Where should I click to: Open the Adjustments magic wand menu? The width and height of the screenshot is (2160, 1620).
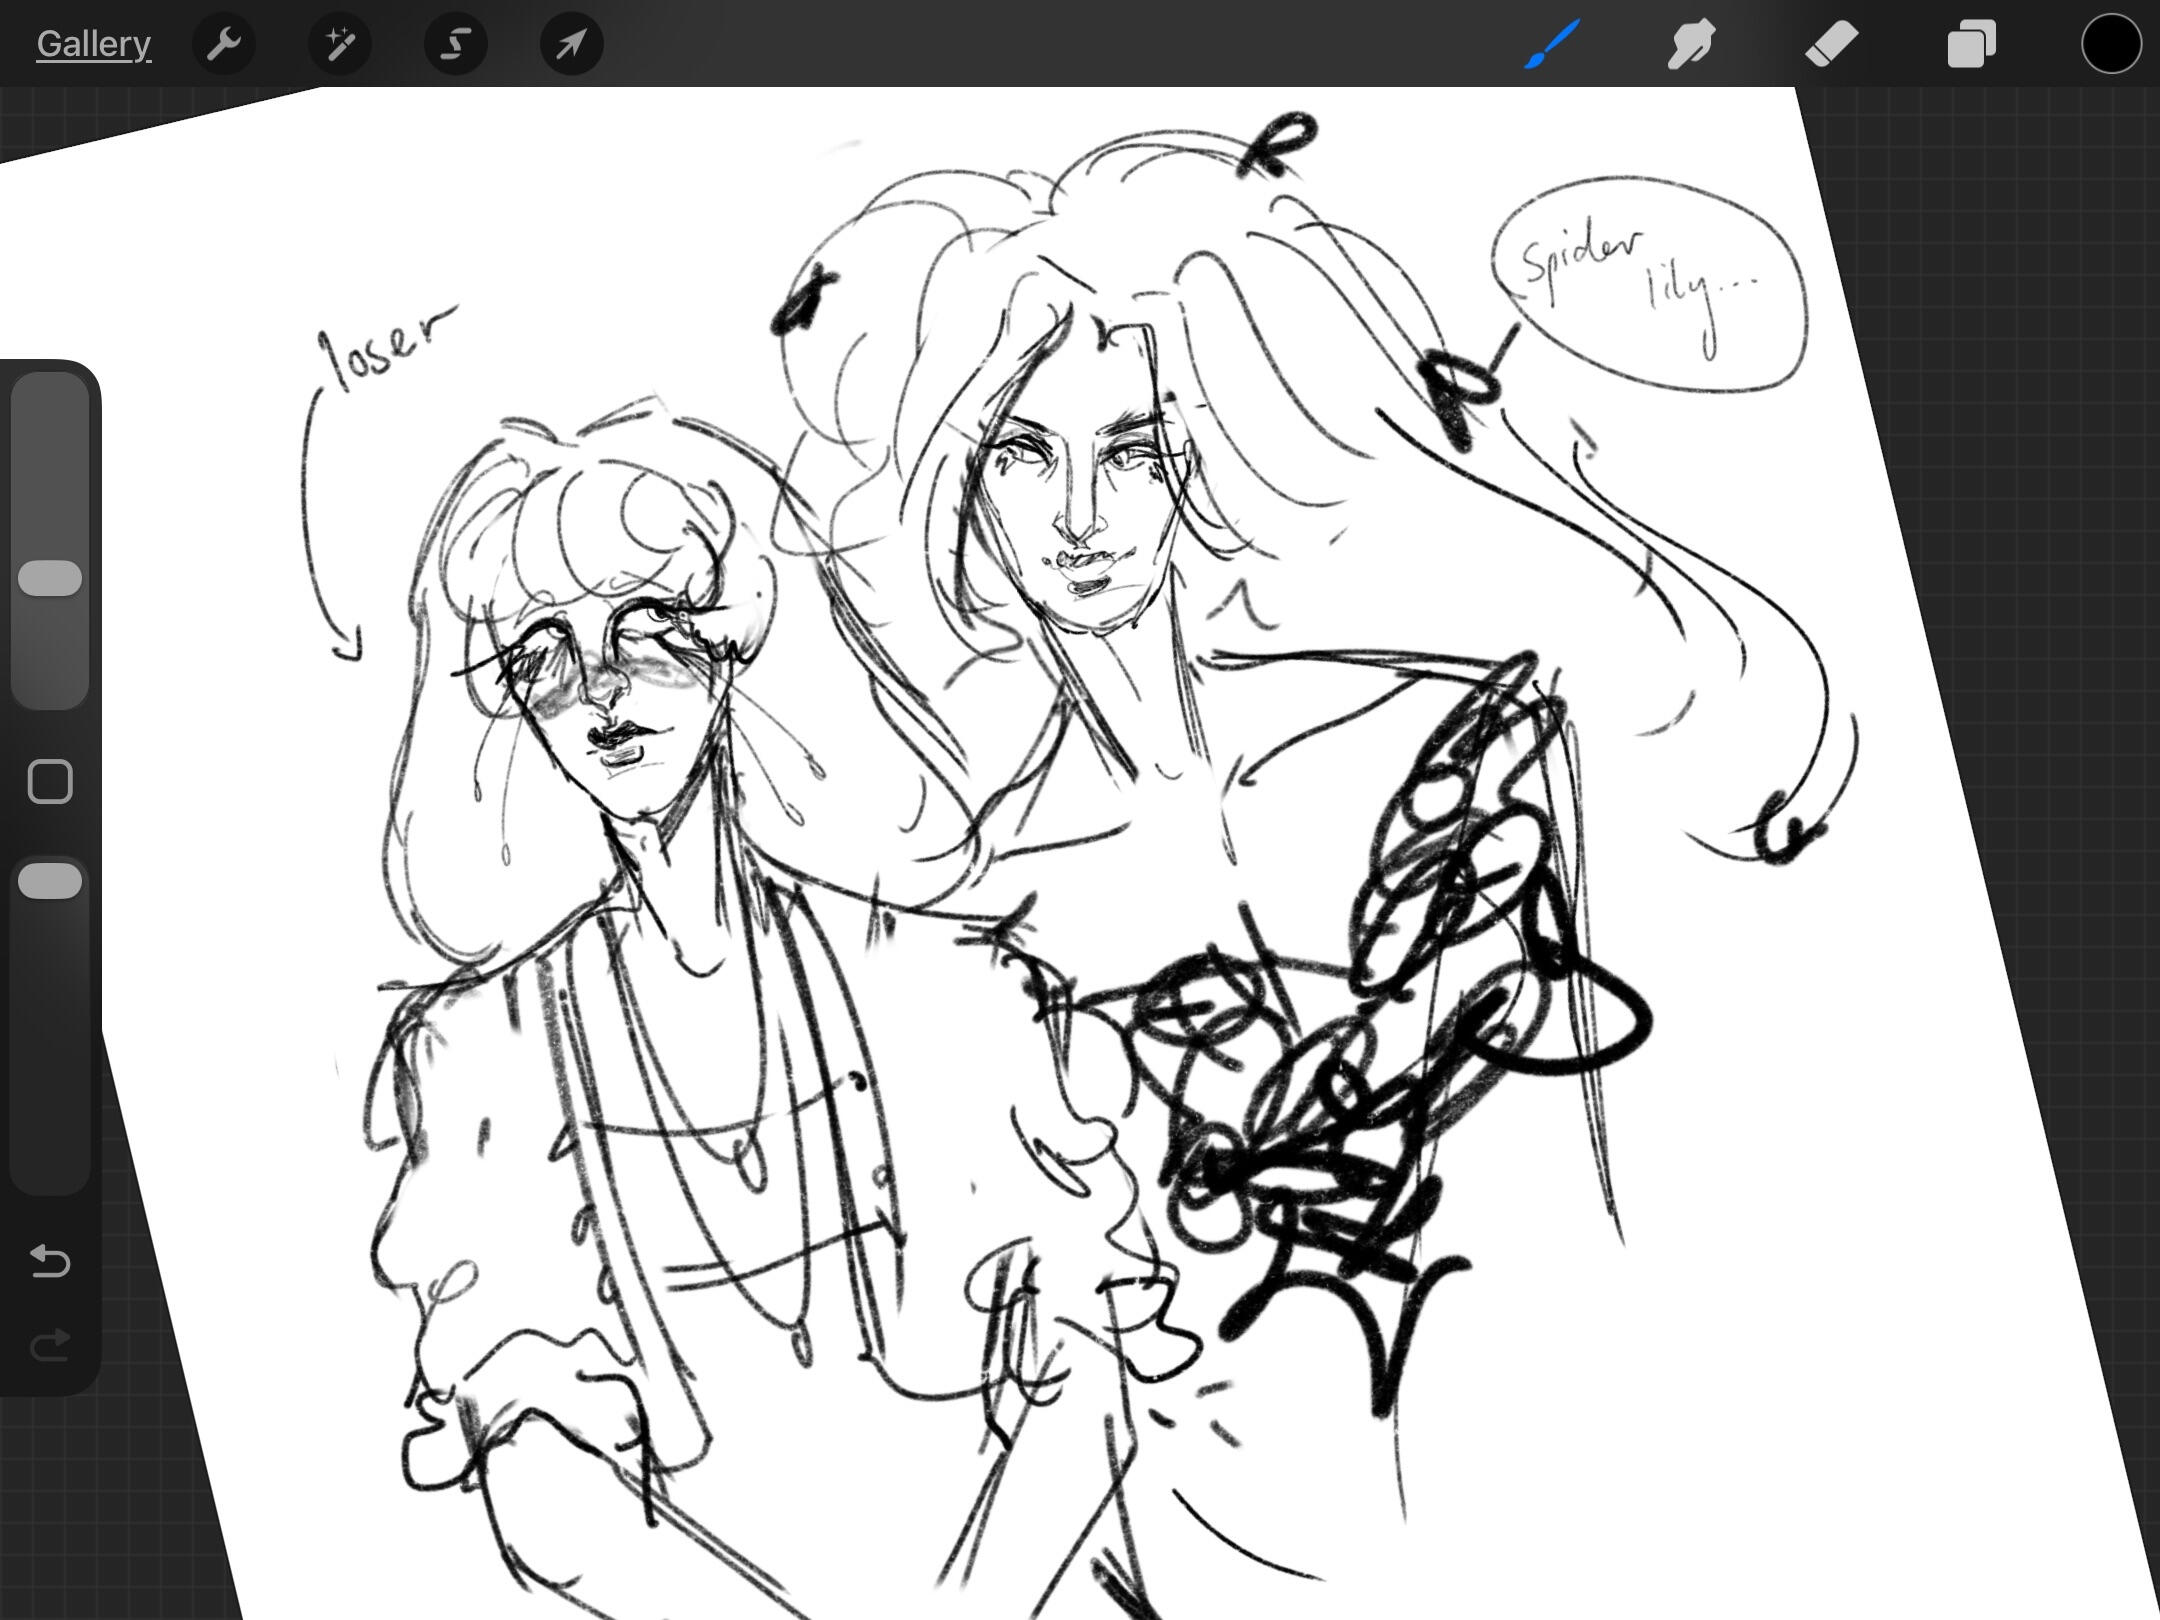(340, 44)
